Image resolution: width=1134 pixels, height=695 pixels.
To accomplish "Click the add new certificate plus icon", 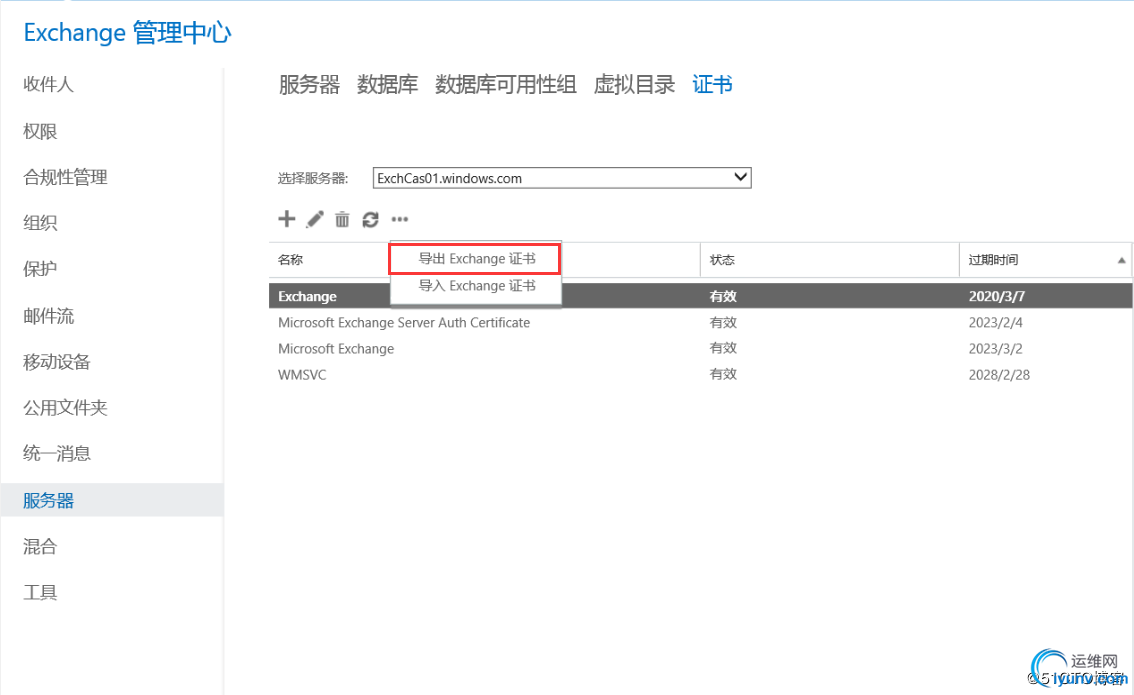I will 286,219.
